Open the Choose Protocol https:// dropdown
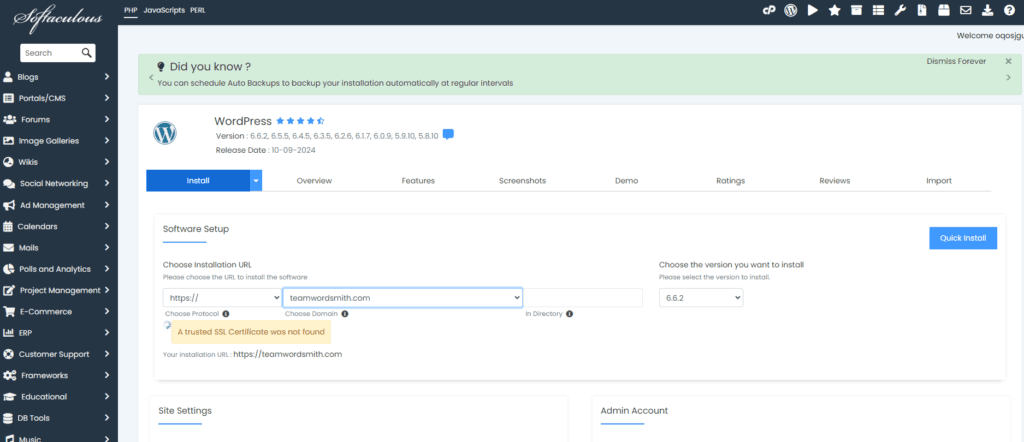The width and height of the screenshot is (1024, 442). [x=222, y=298]
